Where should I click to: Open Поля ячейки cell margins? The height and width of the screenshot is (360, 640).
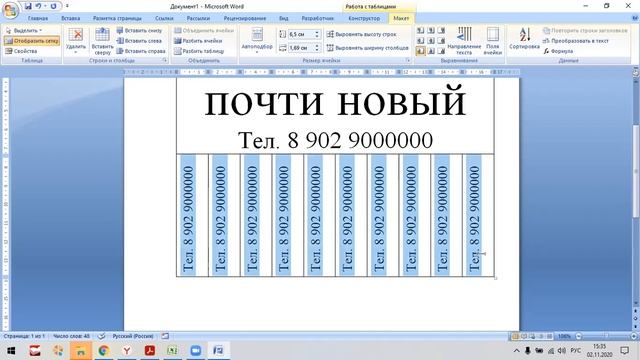[x=493, y=41]
